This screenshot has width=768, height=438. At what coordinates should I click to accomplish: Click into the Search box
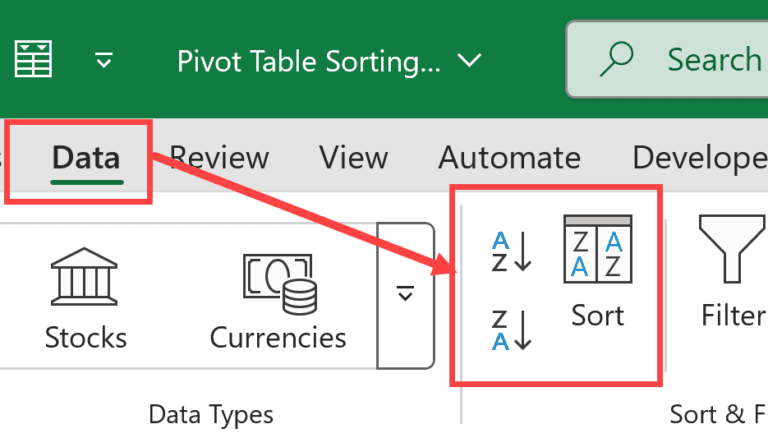667,59
